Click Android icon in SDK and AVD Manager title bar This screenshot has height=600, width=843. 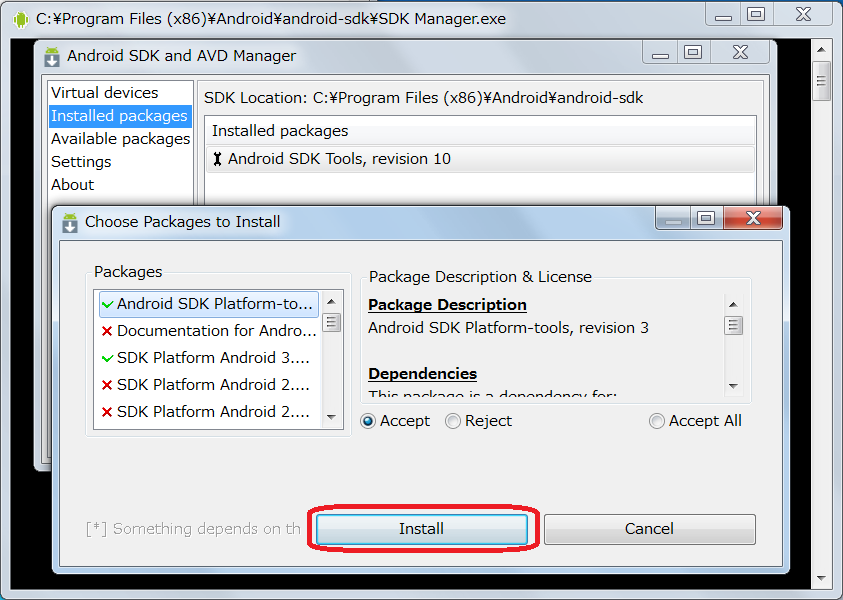tap(52, 56)
